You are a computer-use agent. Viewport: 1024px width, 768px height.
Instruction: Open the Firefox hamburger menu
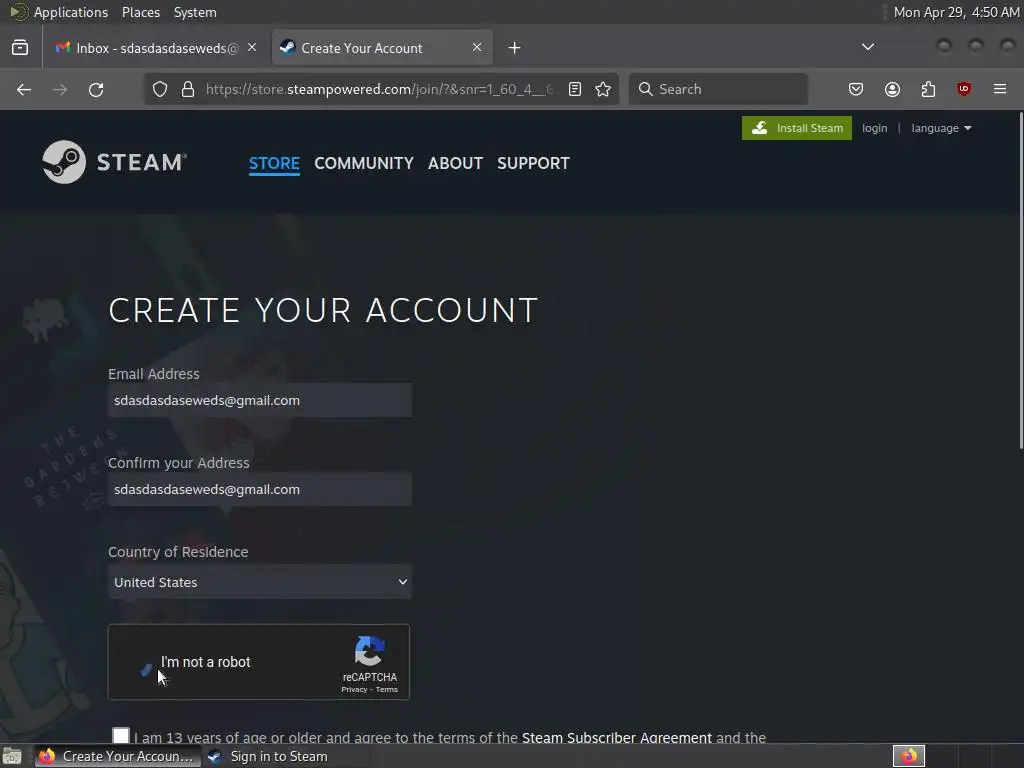tap(1000, 89)
